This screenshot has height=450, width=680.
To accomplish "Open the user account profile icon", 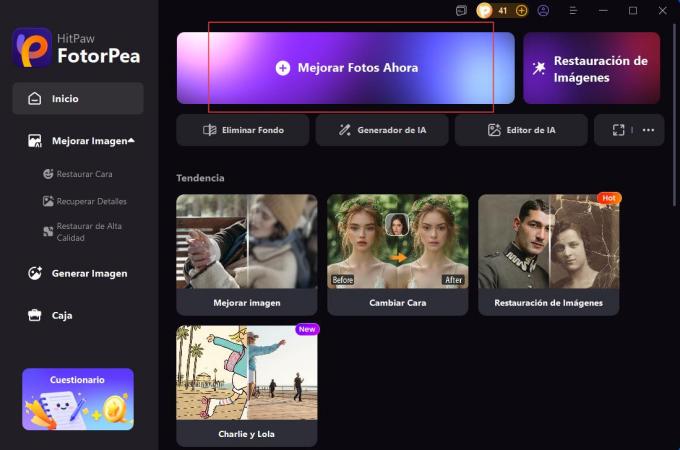I will (543, 10).
